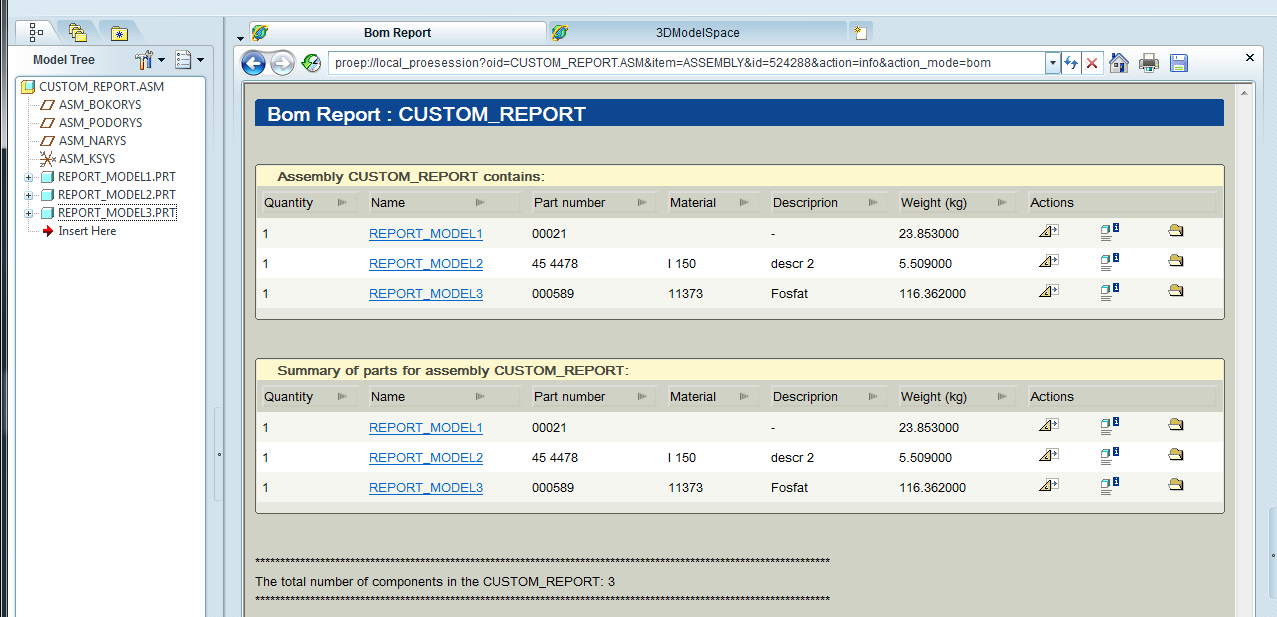Highlight REPORT_MODEL3 via Assembly table action icon

(1048, 292)
